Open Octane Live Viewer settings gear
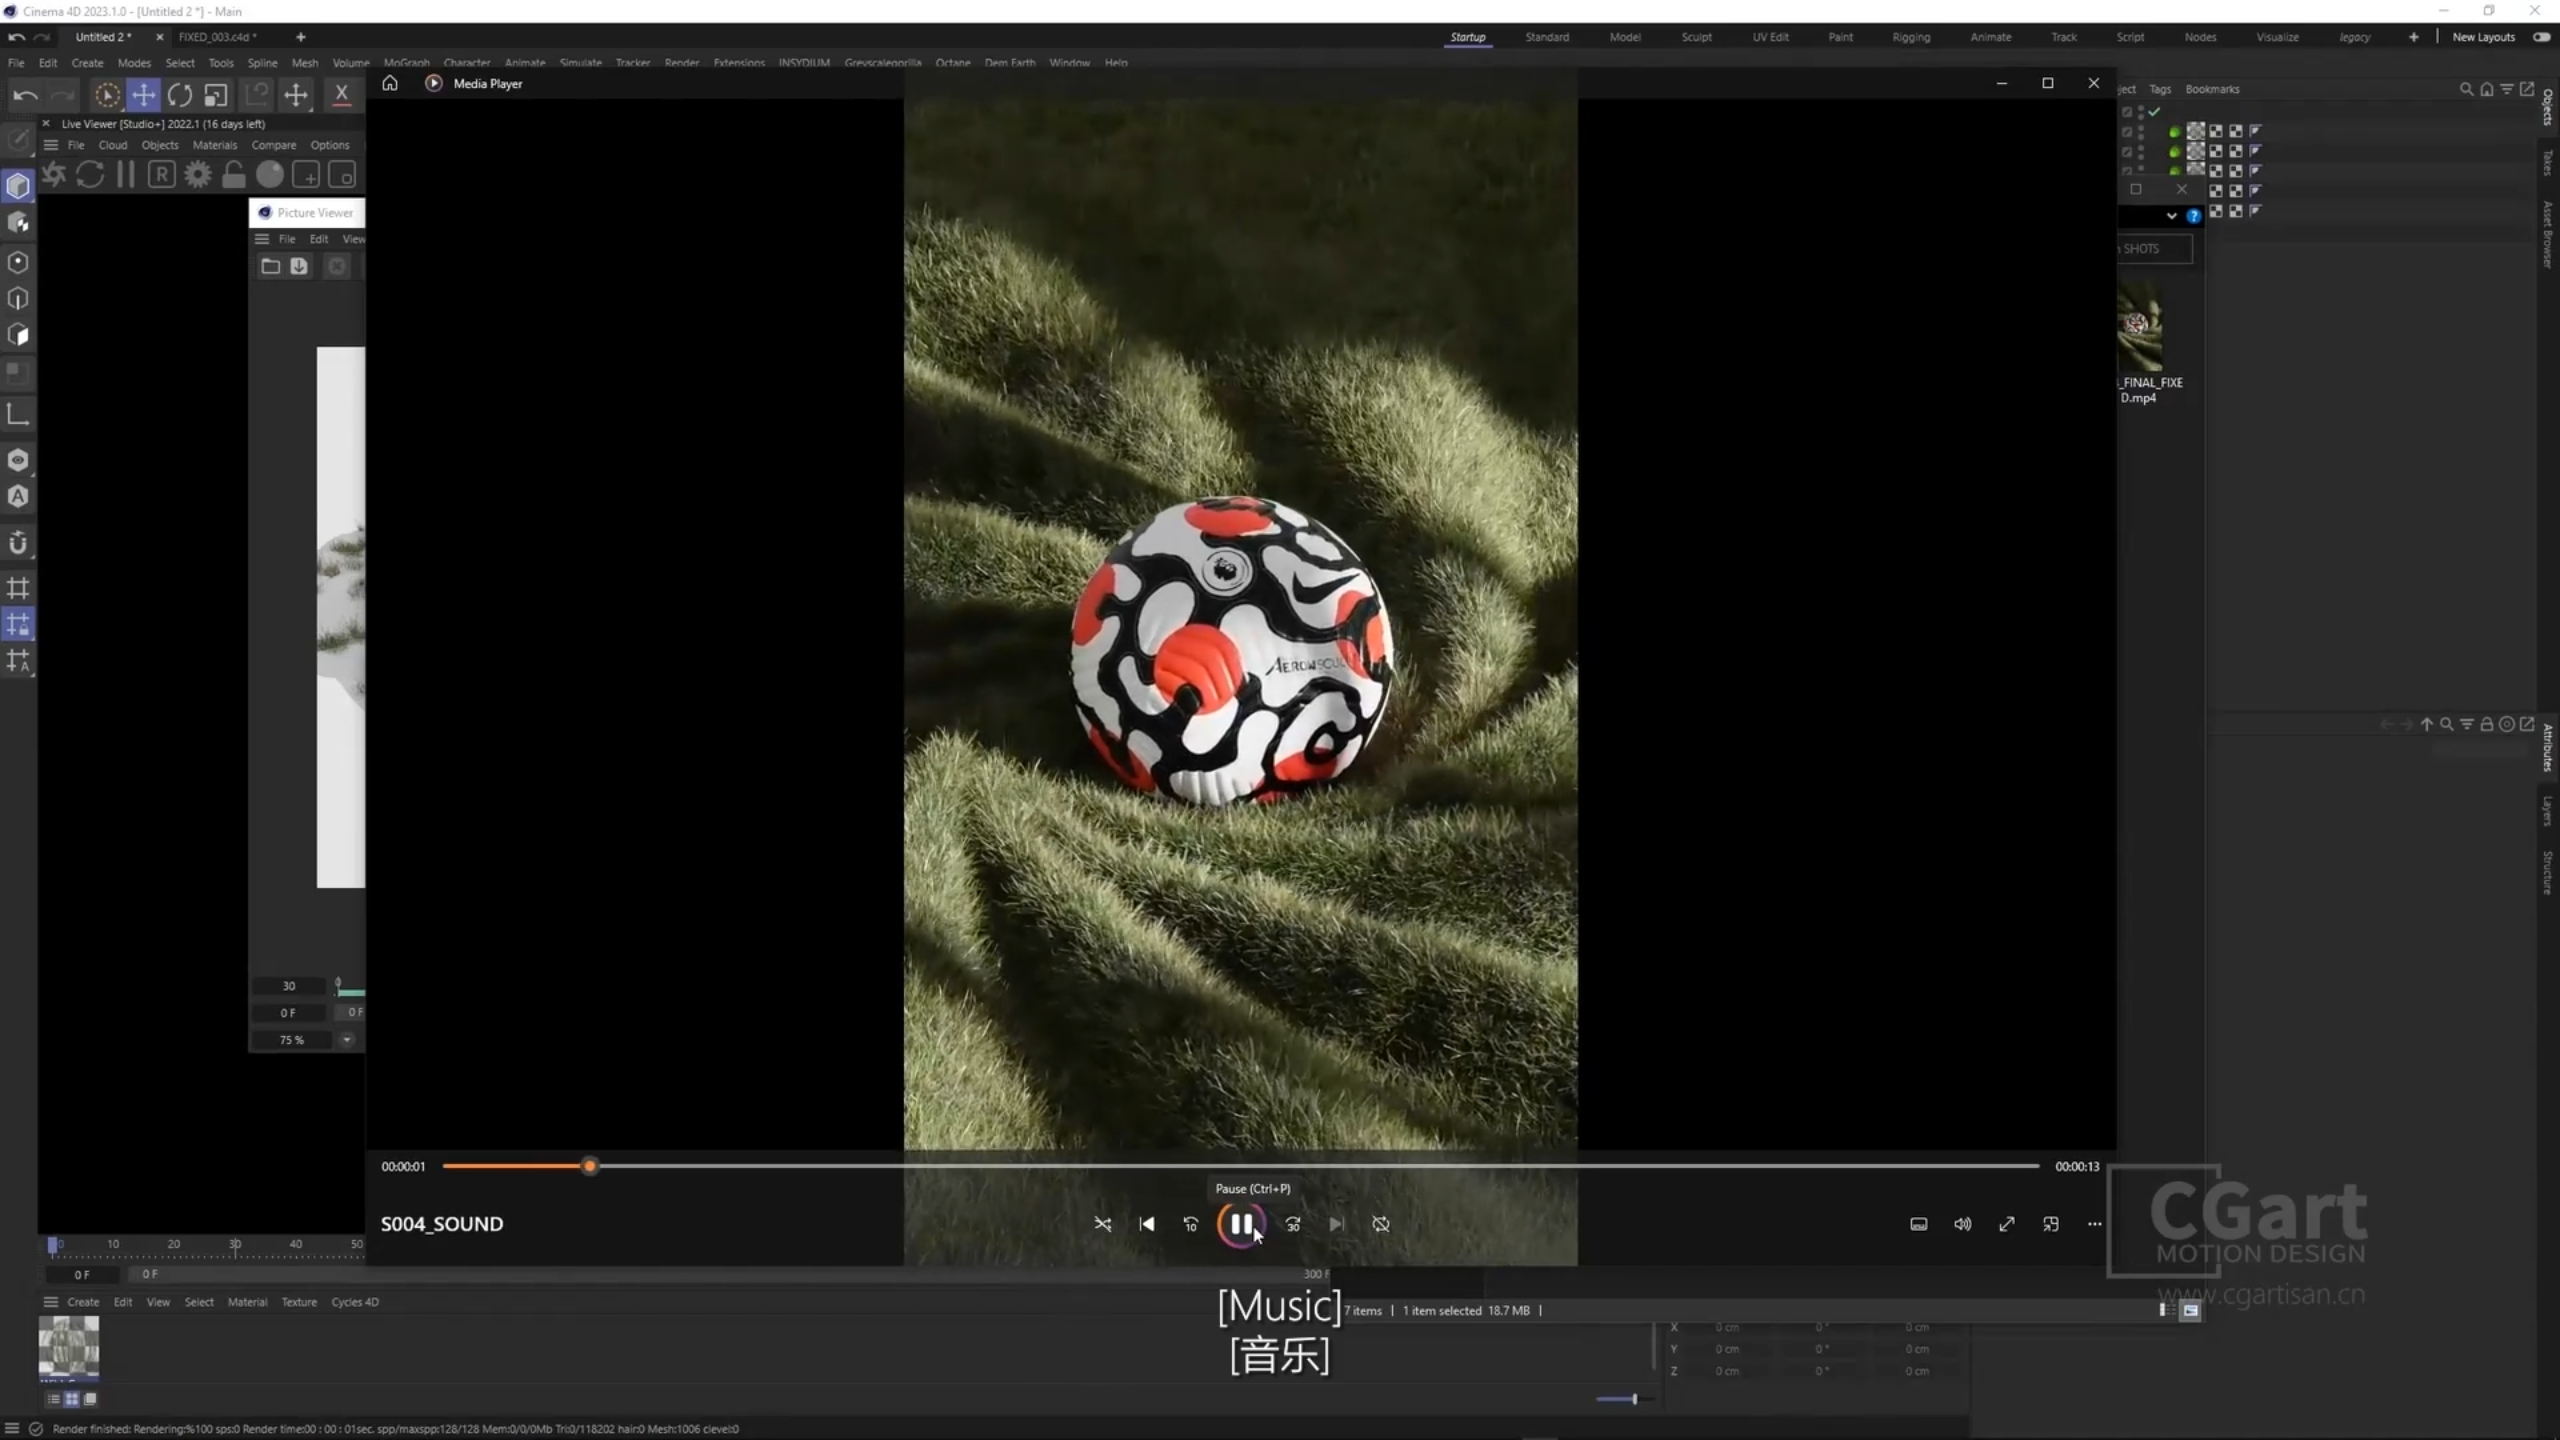The width and height of the screenshot is (2560, 1440). click(198, 175)
